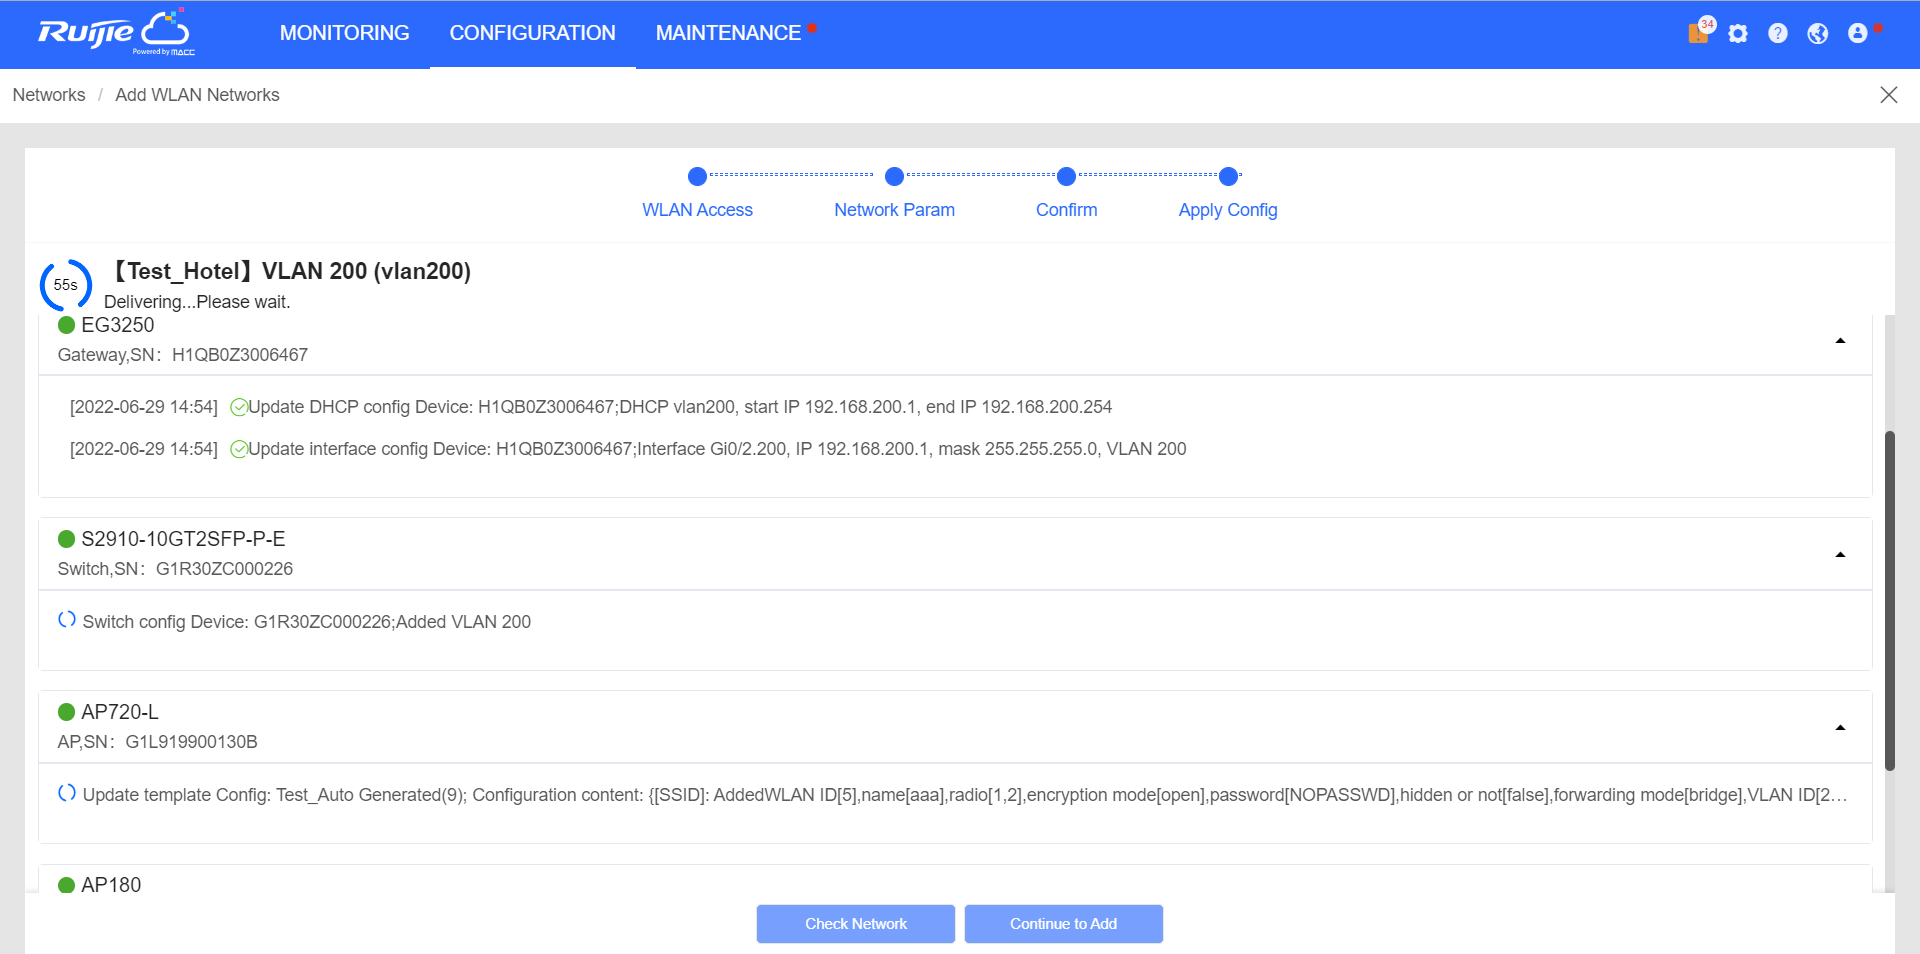The width and height of the screenshot is (1920, 954).
Task: Go to the Confirm step
Action: [x=1066, y=210]
